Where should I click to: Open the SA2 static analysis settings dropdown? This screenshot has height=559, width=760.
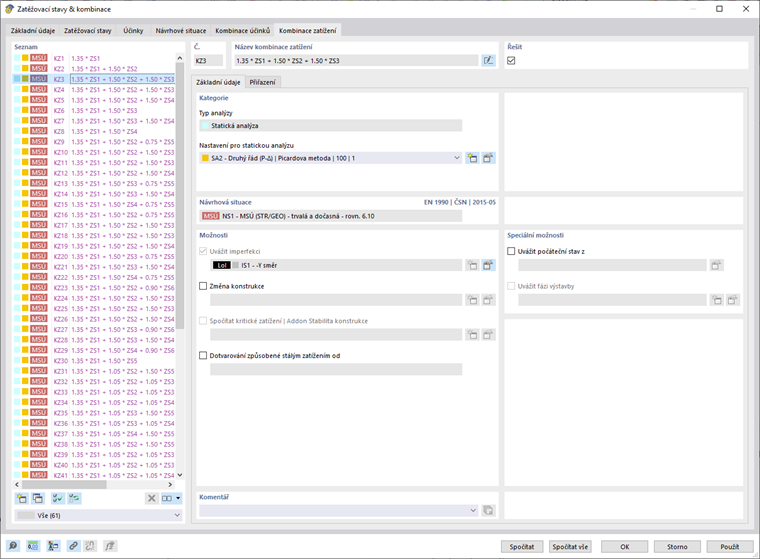pos(457,158)
